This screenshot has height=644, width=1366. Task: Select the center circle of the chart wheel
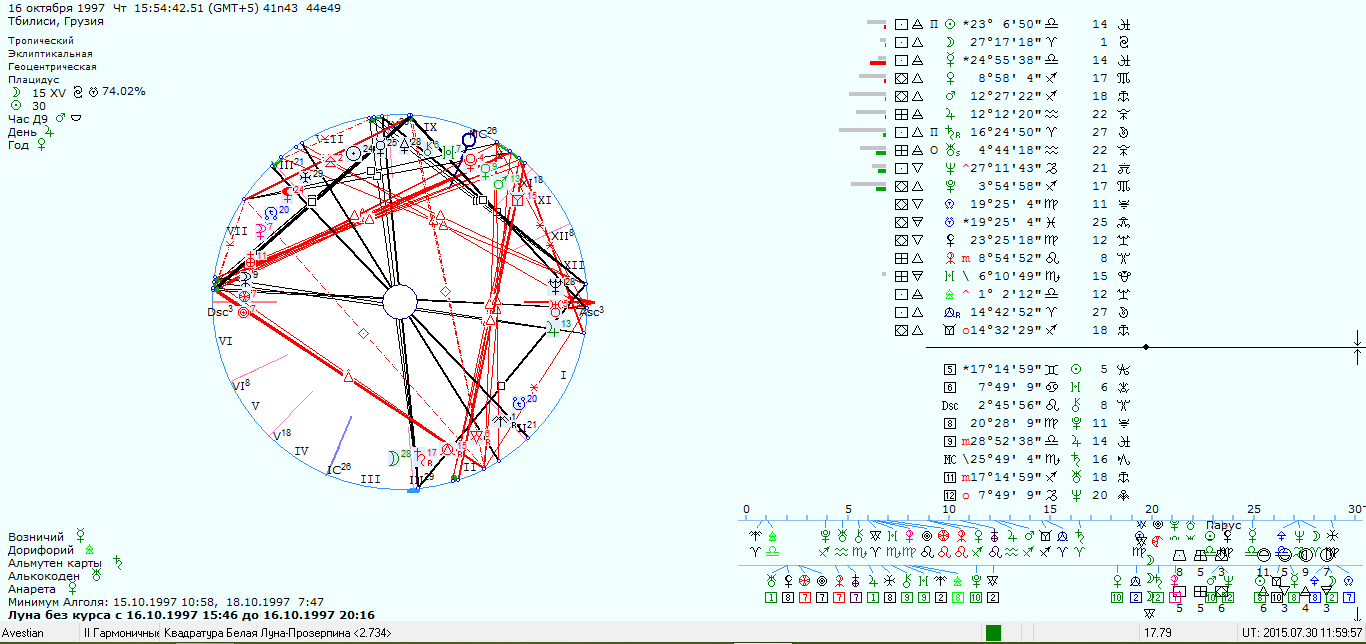399,302
